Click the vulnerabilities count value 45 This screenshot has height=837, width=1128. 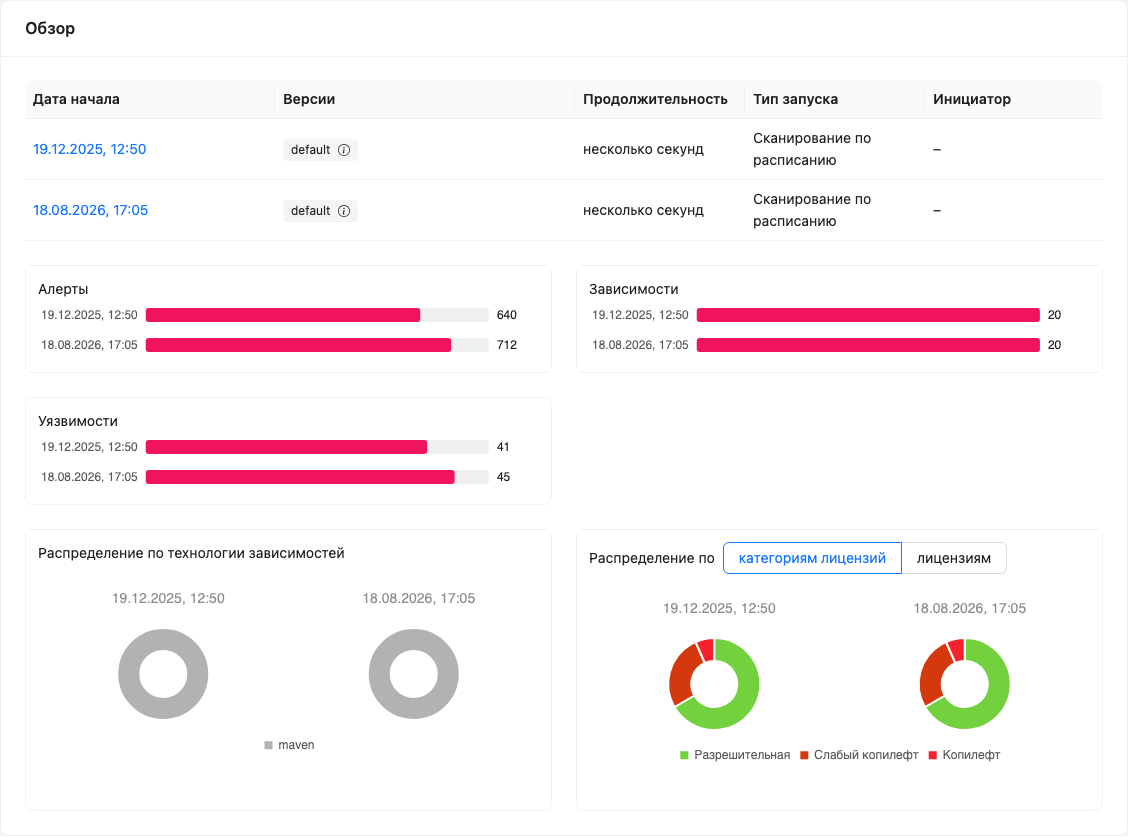[x=503, y=478]
